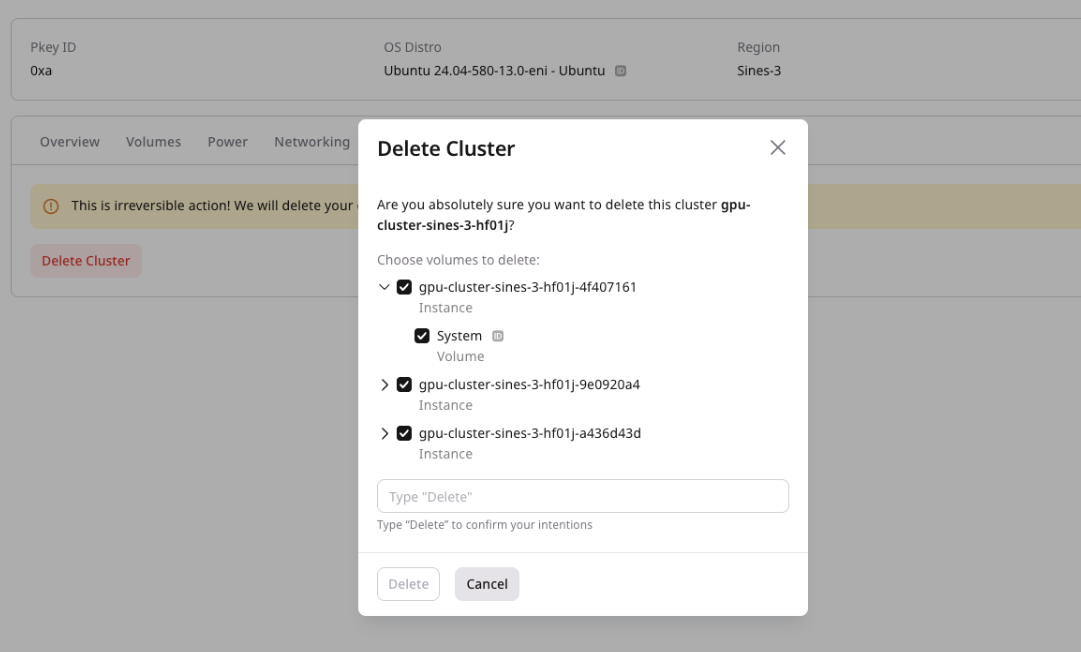Click the warning icon in the banner

point(49,205)
